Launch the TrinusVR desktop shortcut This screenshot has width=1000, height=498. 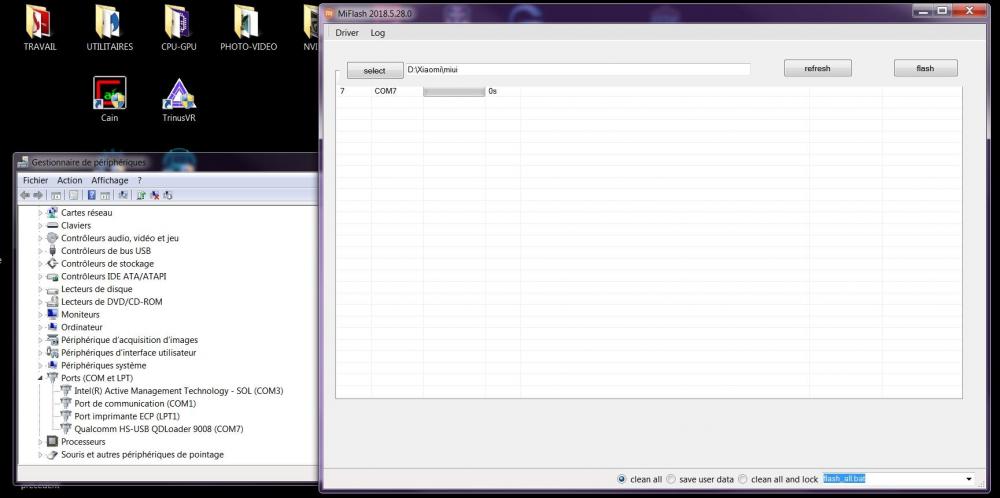pos(179,93)
